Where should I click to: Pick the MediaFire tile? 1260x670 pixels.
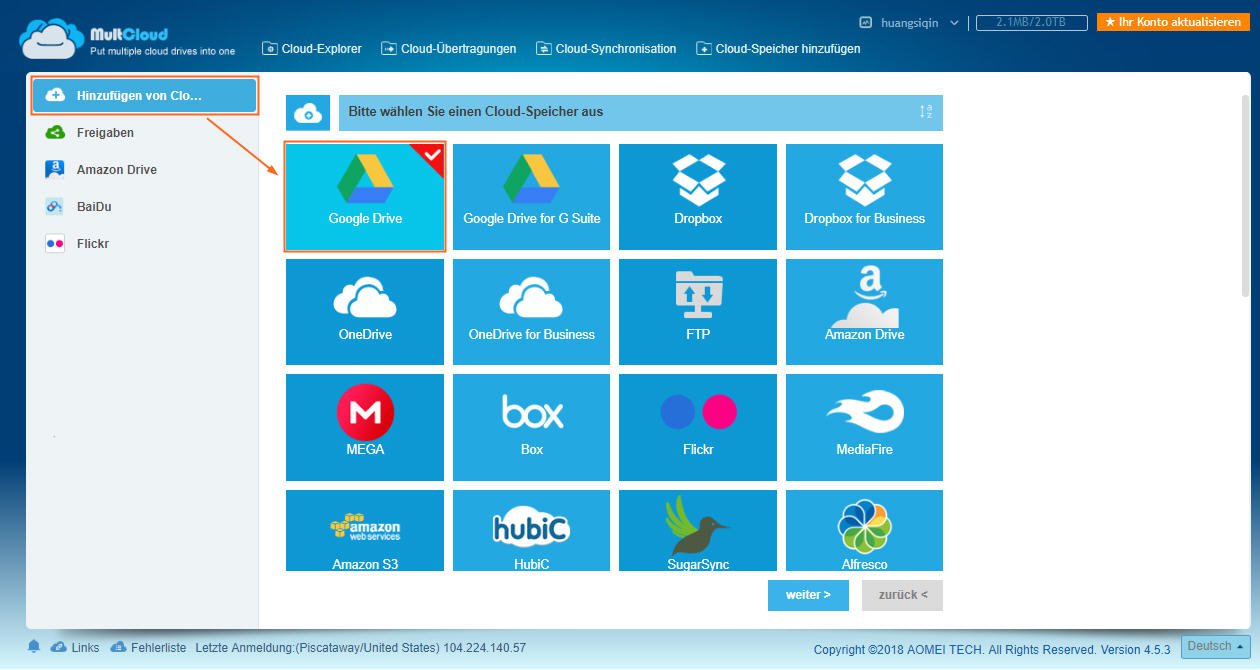point(864,427)
